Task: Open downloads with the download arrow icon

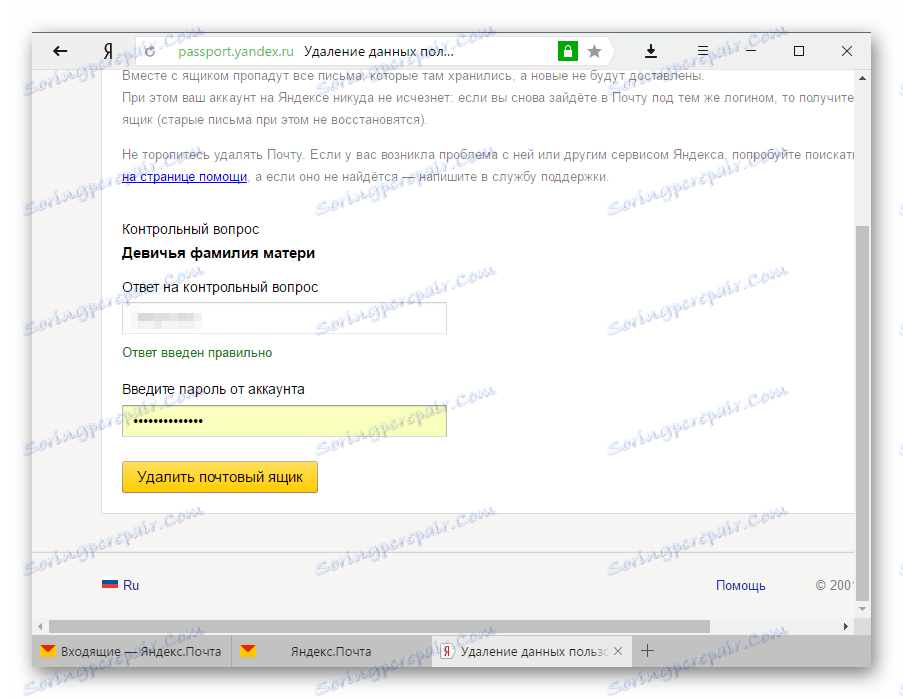Action: (x=651, y=51)
